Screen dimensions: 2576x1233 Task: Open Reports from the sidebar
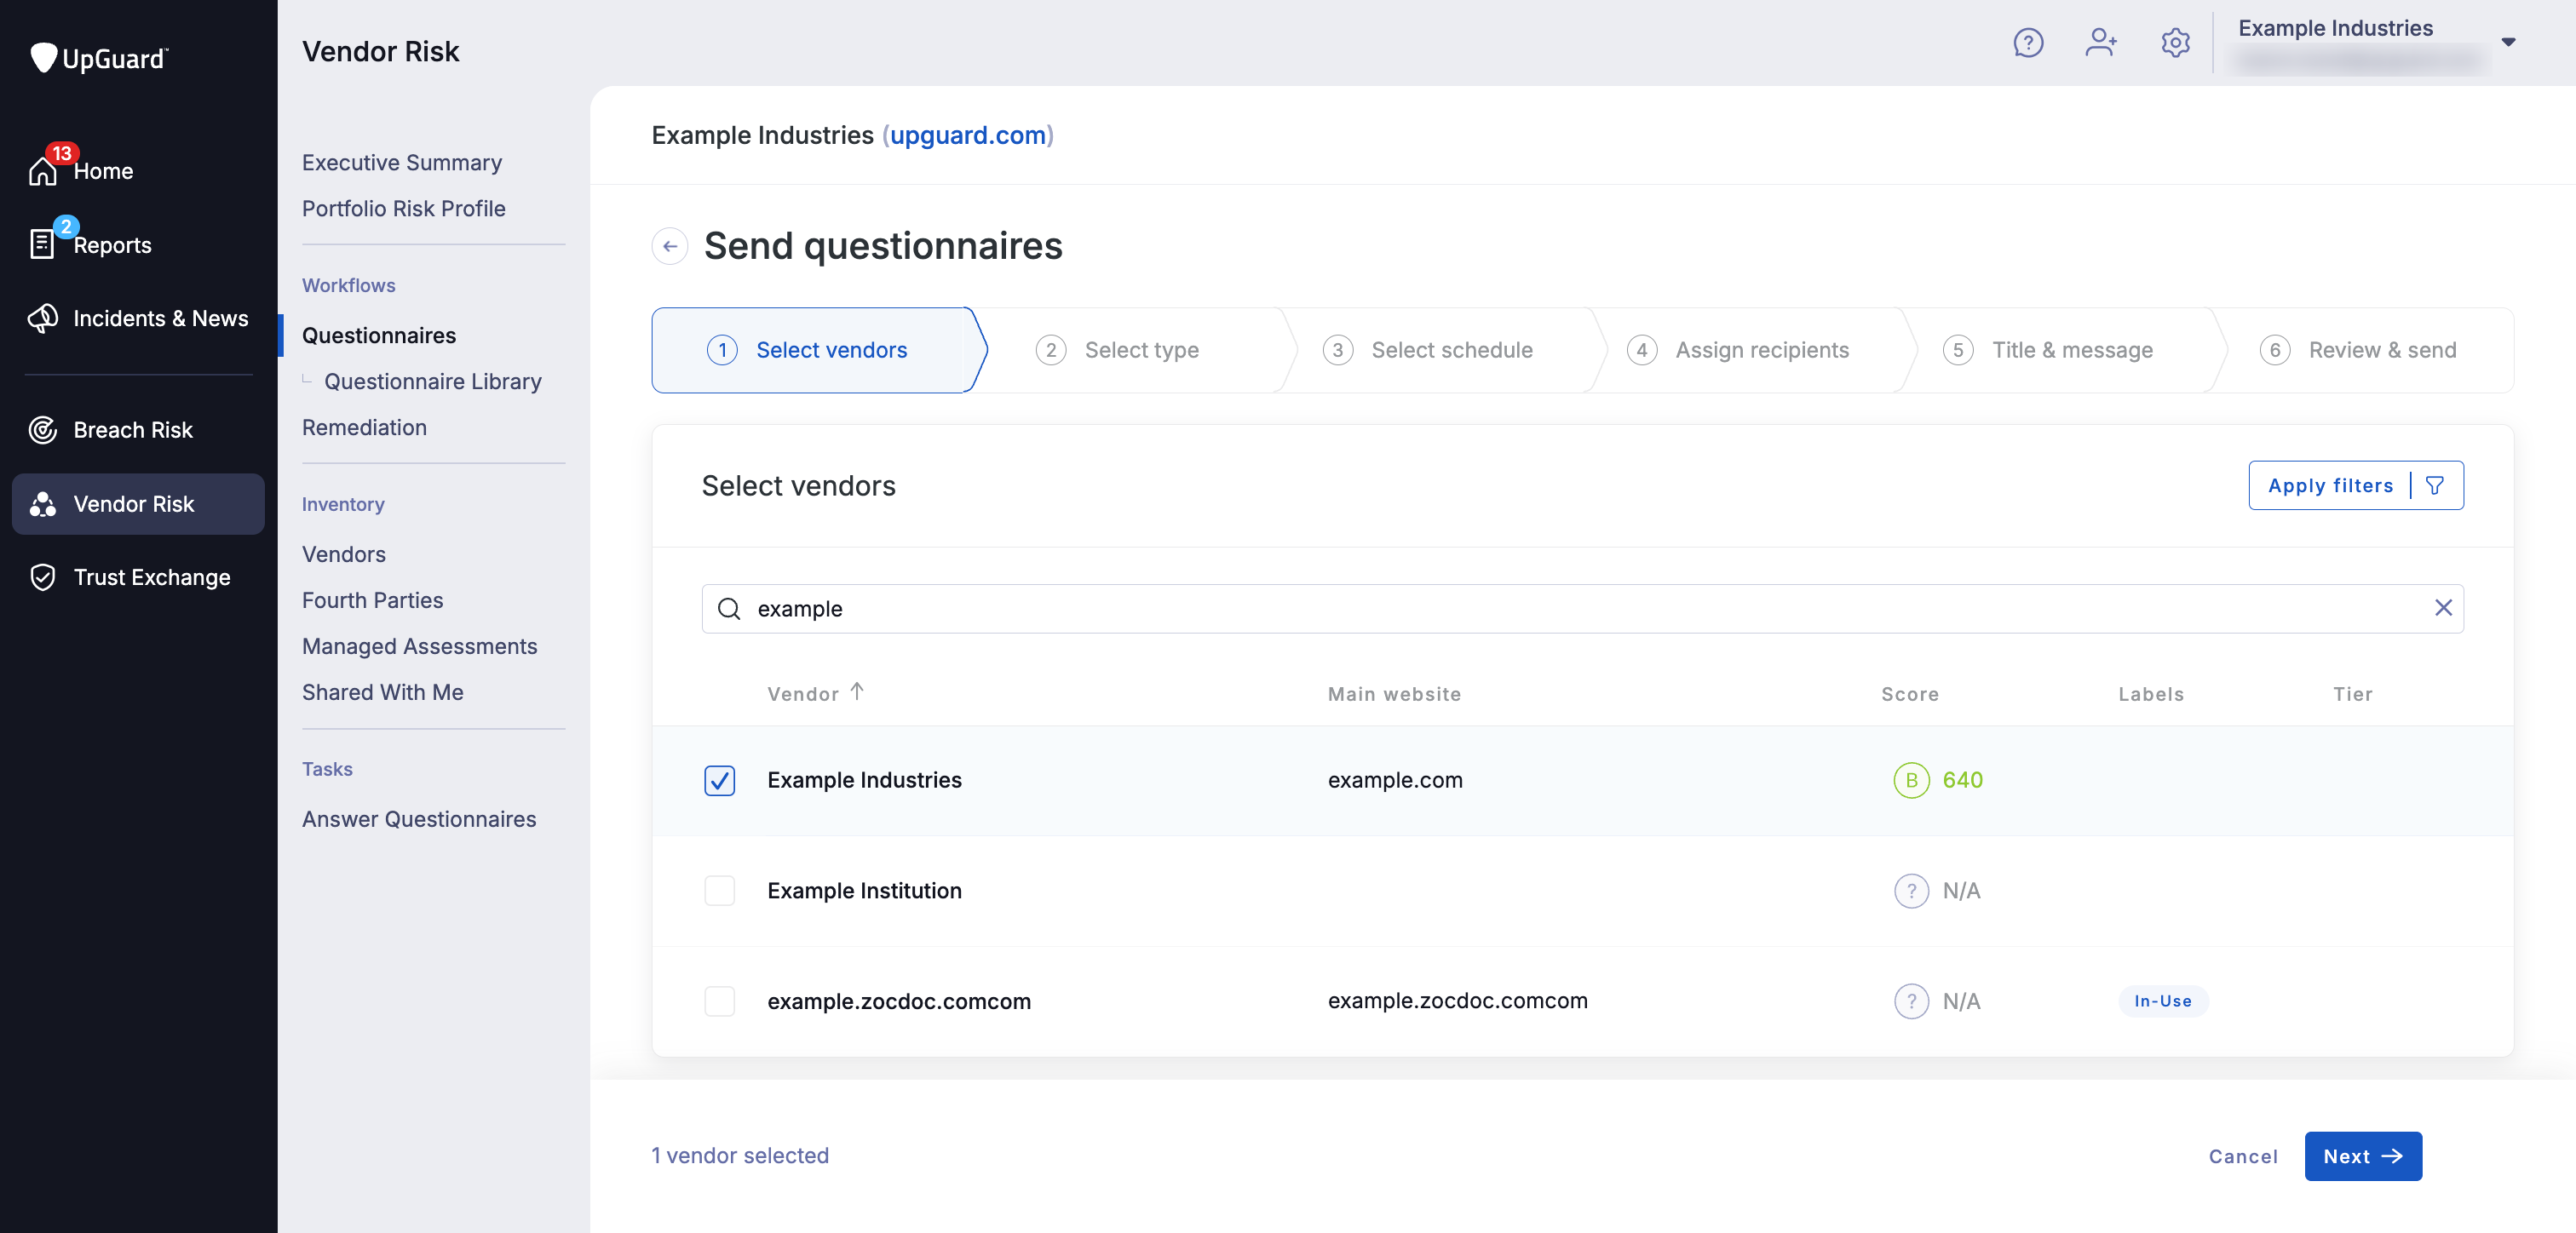[42, 244]
